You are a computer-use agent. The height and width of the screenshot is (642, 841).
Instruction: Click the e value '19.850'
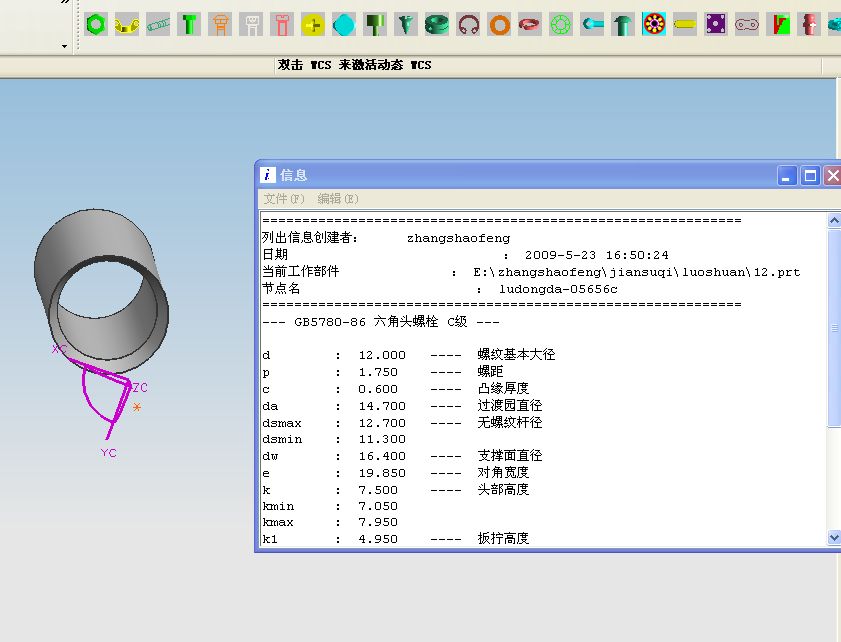382,473
